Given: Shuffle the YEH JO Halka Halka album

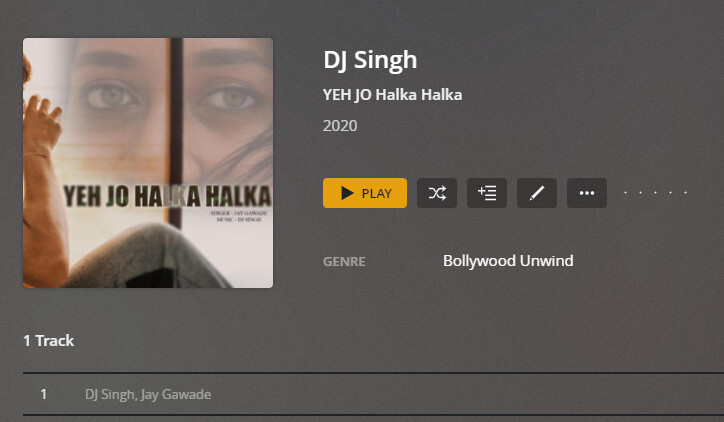Looking at the screenshot, I should [x=437, y=193].
